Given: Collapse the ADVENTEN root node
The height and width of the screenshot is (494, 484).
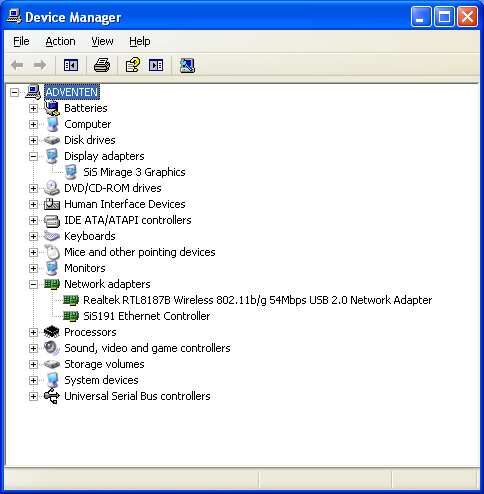Looking at the screenshot, I should (x=14, y=92).
